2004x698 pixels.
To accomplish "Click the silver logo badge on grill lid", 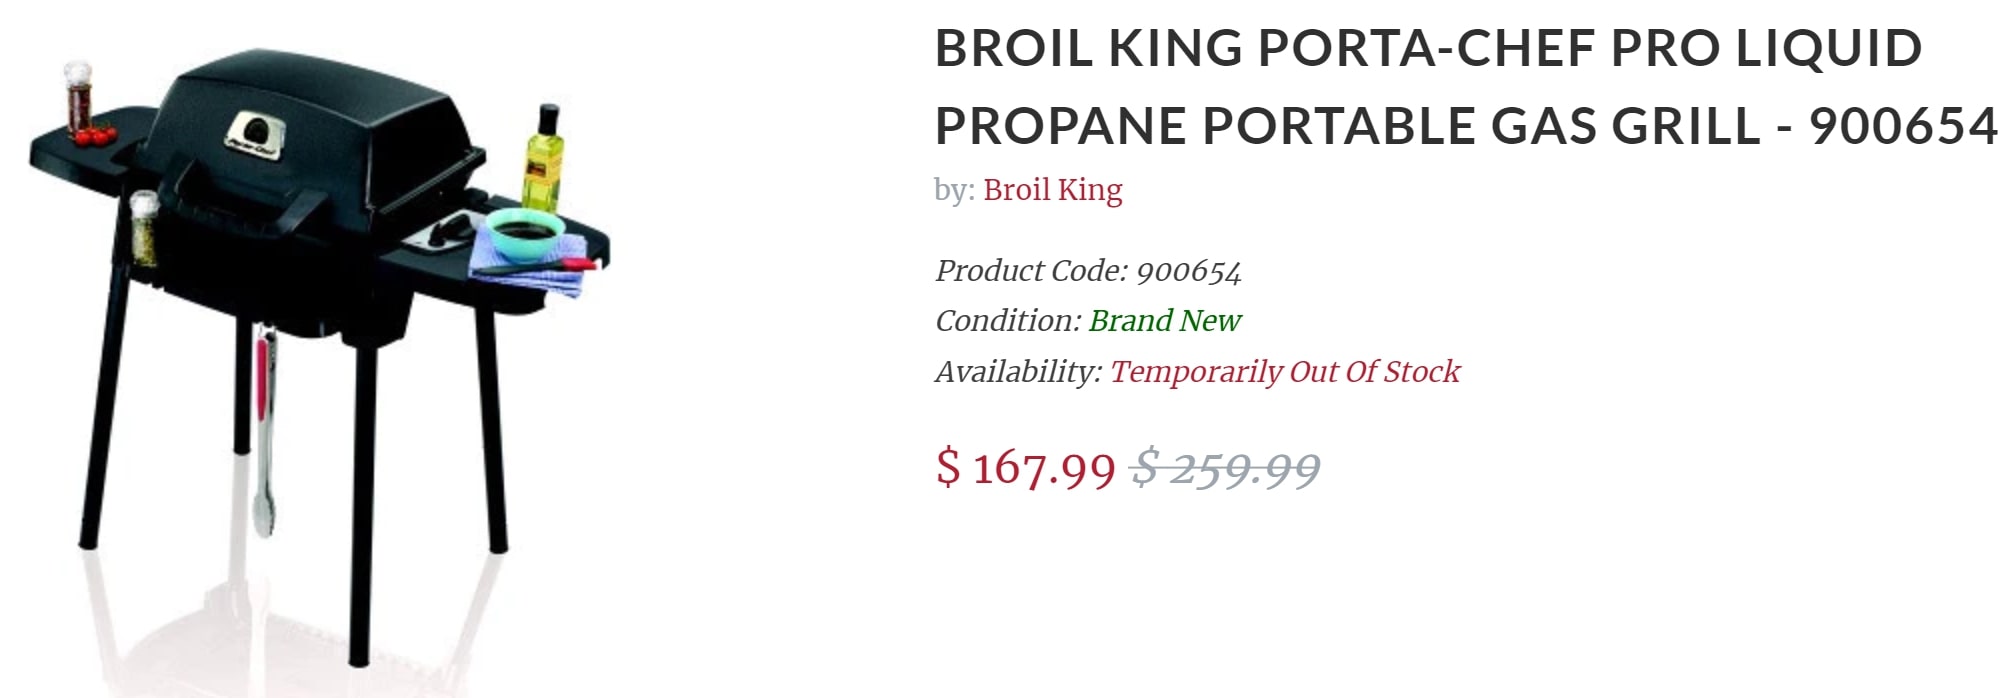I will click(254, 134).
